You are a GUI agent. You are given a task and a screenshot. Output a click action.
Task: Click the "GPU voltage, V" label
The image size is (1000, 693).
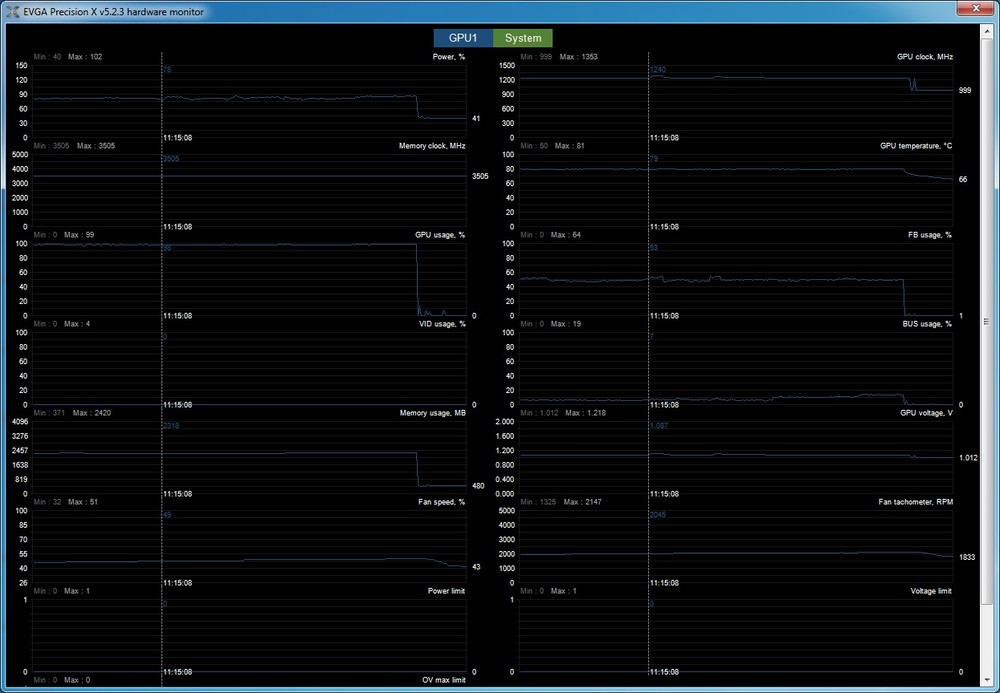[x=926, y=413]
